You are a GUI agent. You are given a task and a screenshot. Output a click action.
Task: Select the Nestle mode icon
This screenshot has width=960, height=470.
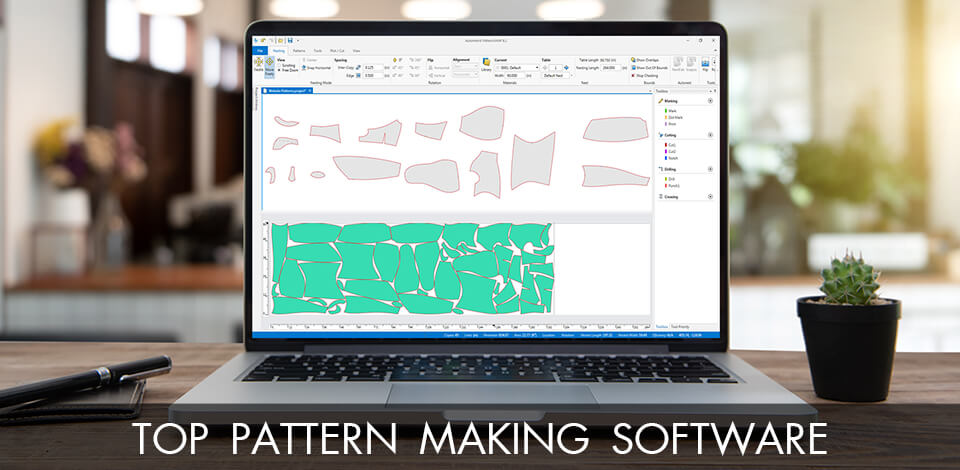[x=258, y=62]
